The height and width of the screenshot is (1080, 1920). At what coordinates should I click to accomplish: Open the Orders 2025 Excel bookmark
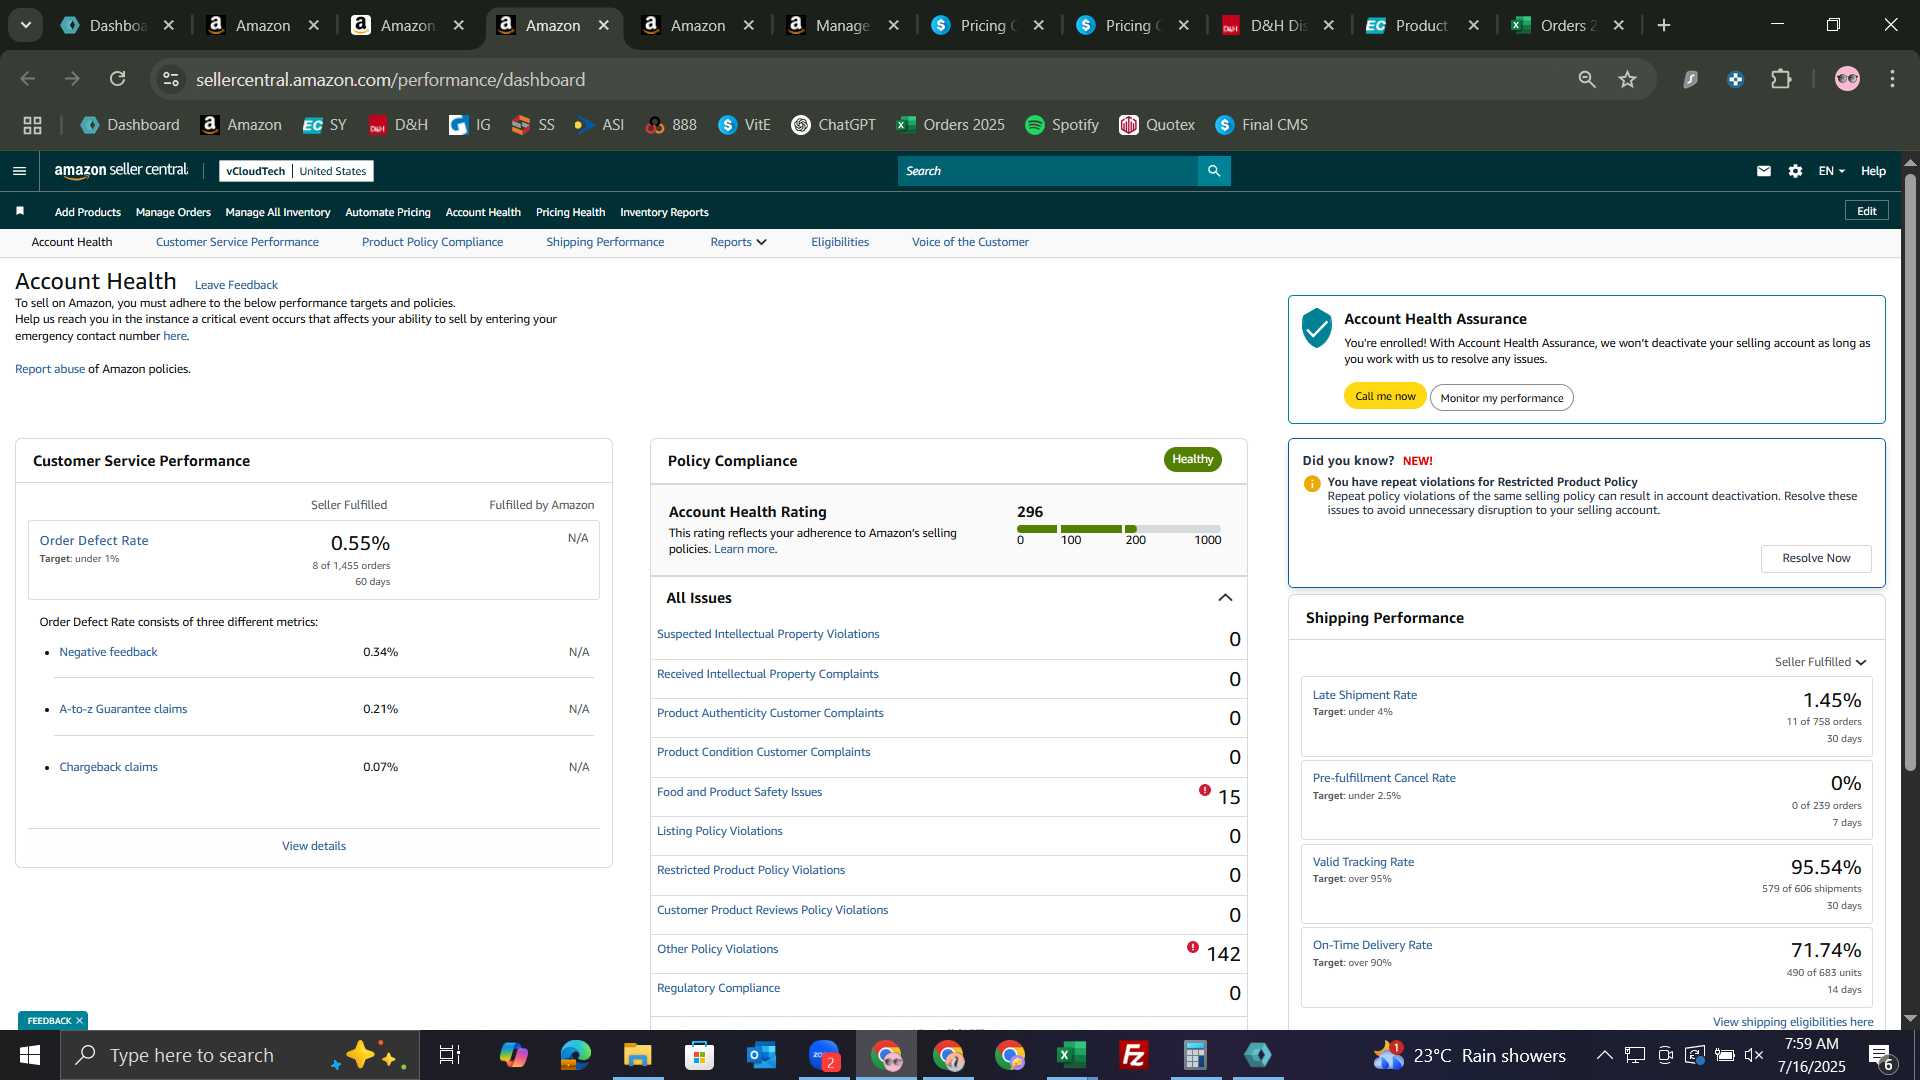pos(950,125)
